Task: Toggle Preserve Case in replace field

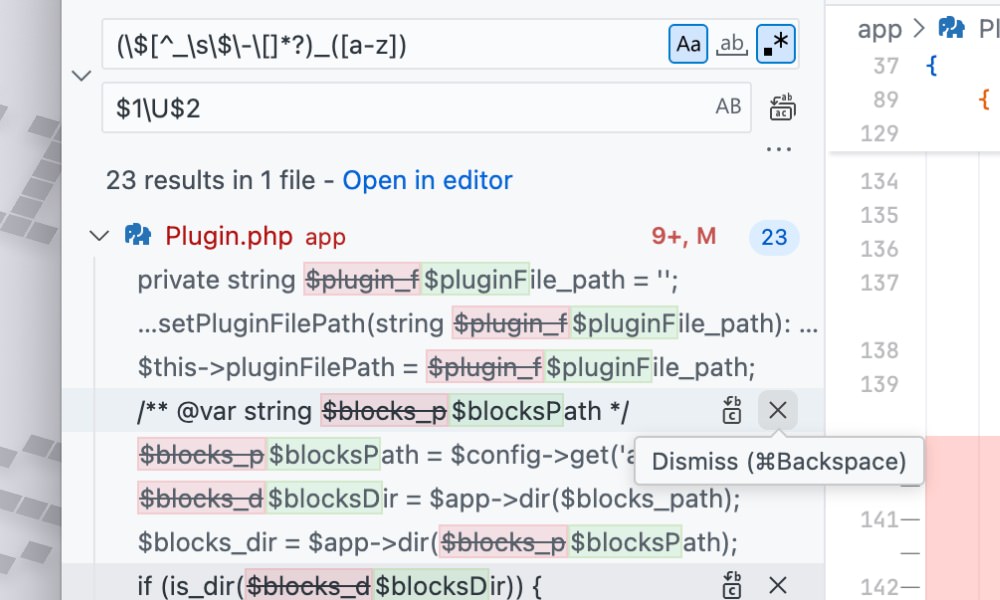Action: click(x=728, y=107)
